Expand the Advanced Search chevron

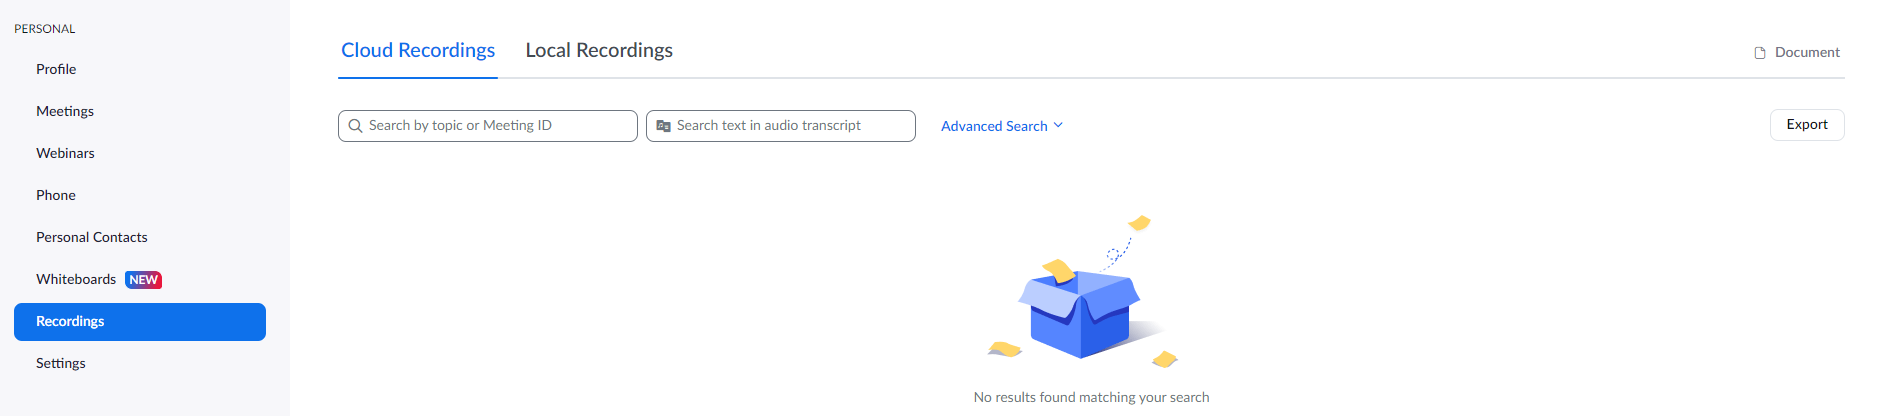coord(1058,125)
